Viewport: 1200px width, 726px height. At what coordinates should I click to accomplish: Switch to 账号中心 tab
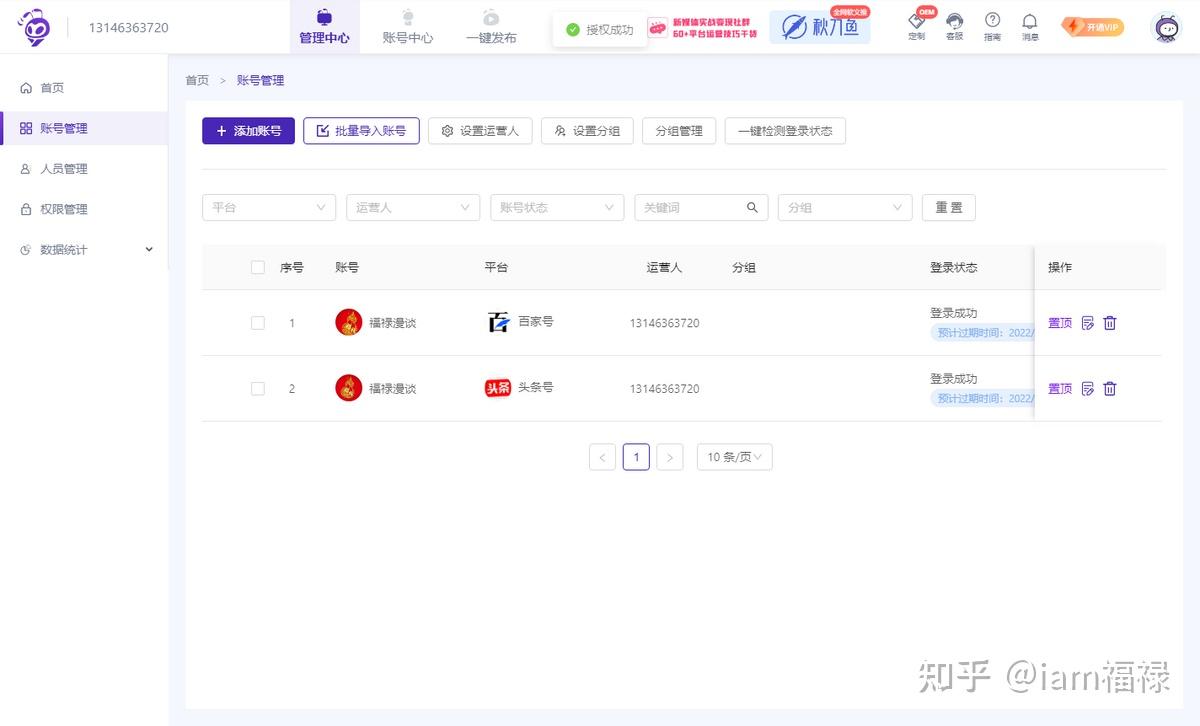[408, 27]
